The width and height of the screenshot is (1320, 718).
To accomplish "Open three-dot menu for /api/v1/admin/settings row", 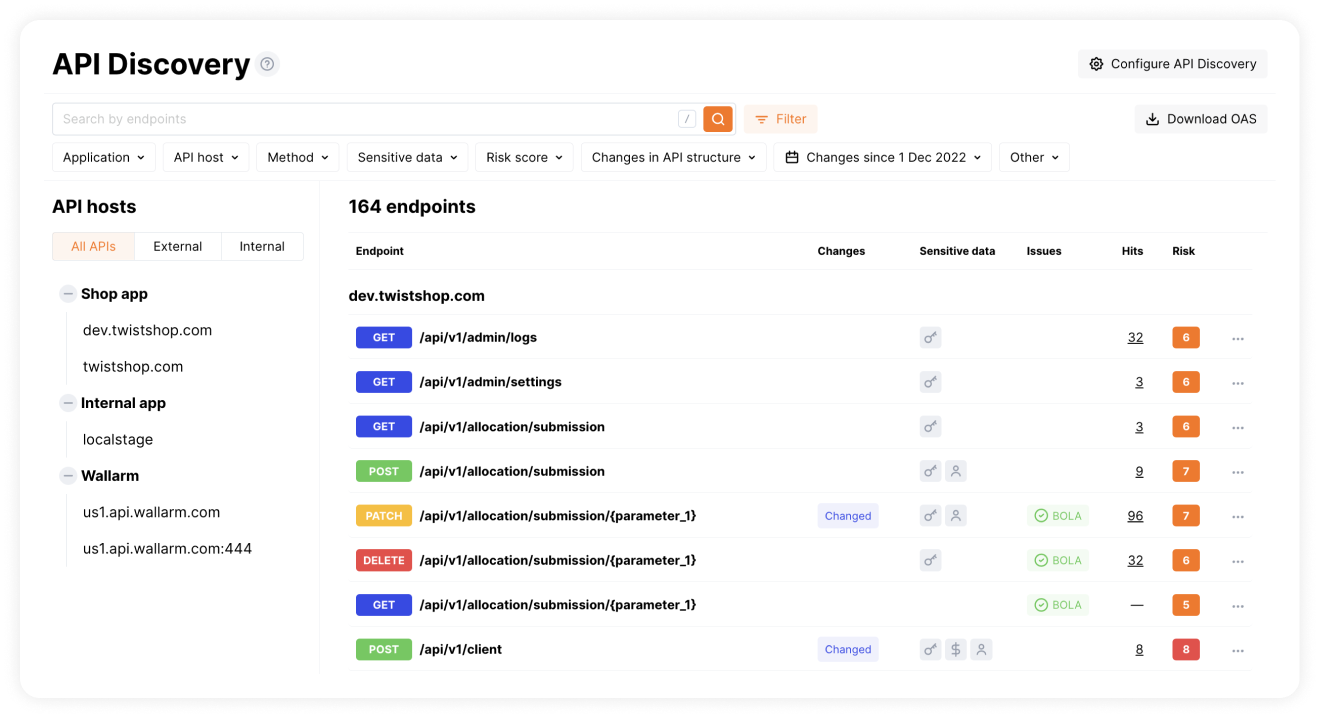I will pyautogui.click(x=1238, y=383).
